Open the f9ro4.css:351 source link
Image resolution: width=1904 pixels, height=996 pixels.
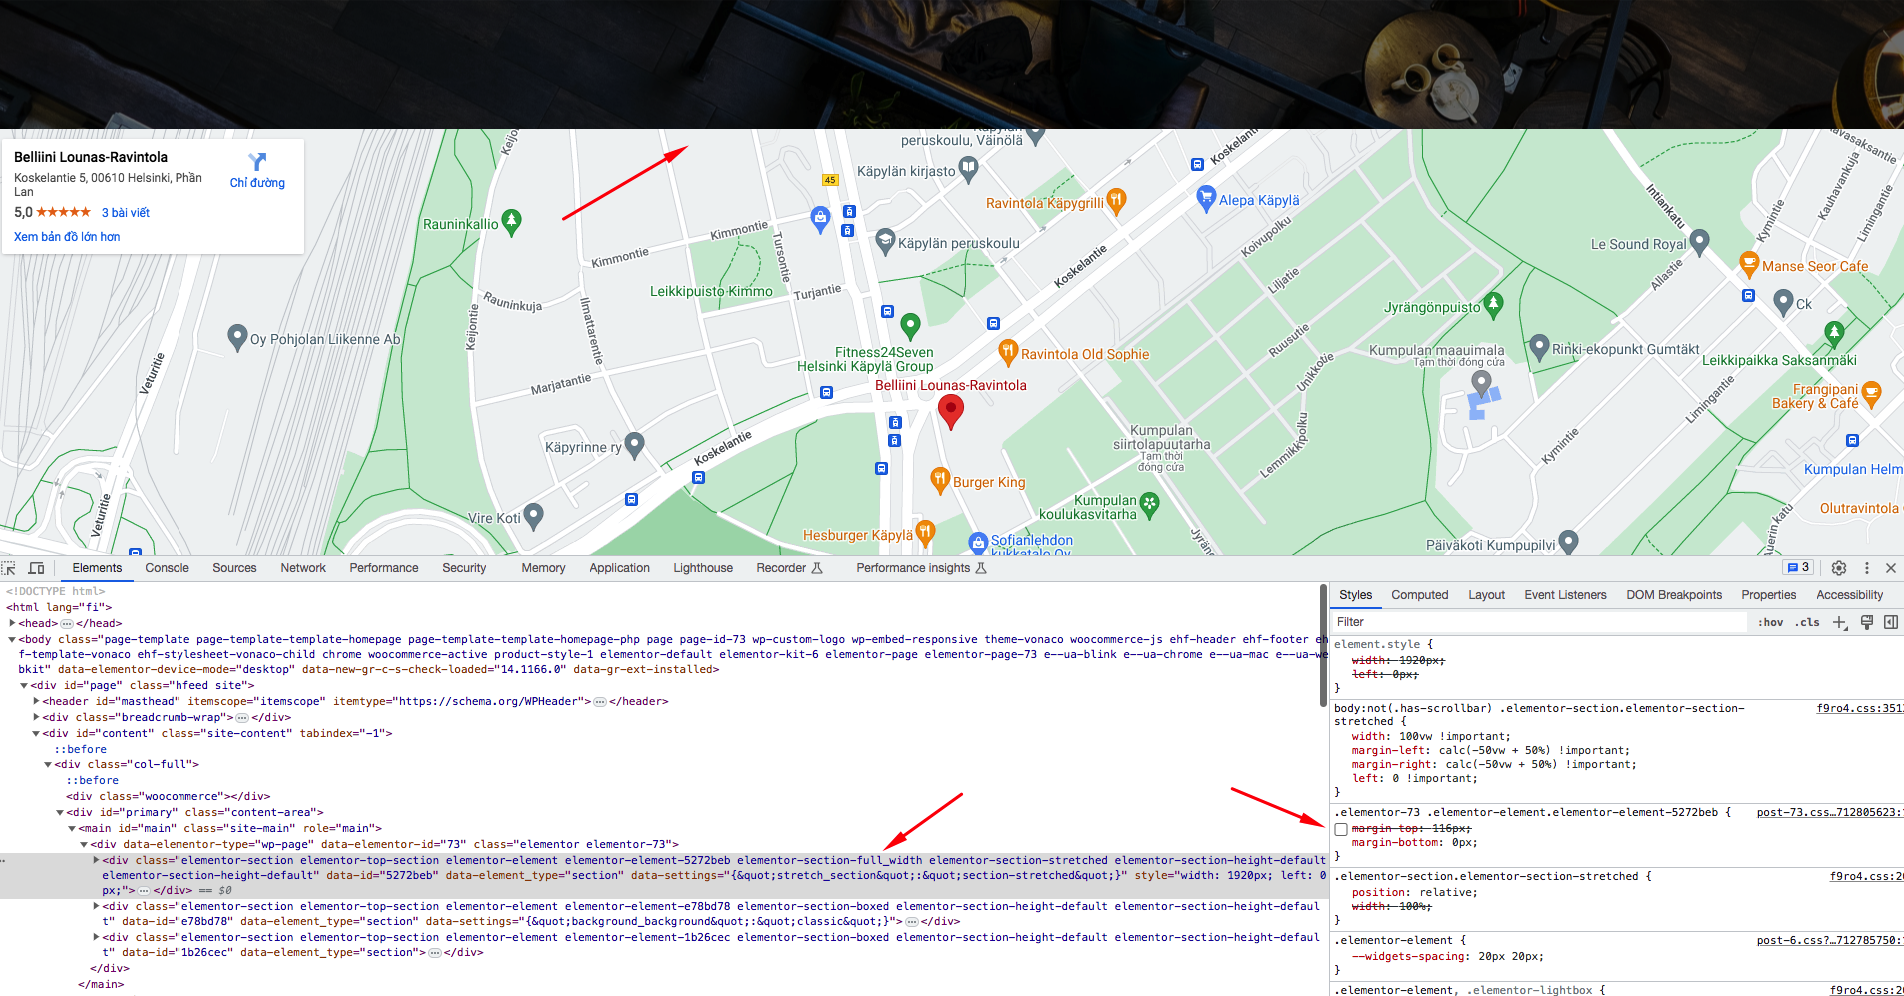coord(1859,708)
